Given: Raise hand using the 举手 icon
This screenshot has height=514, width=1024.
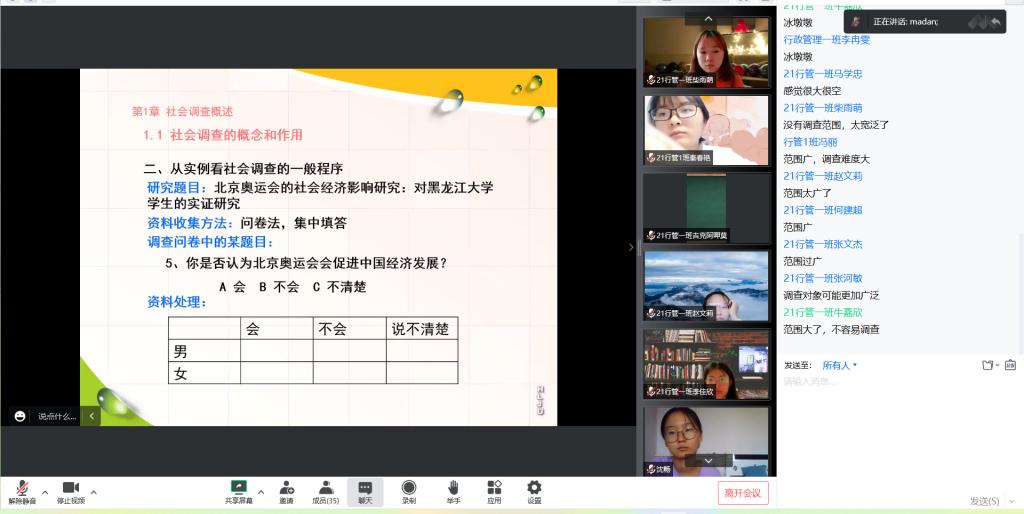Looking at the screenshot, I should (453, 489).
